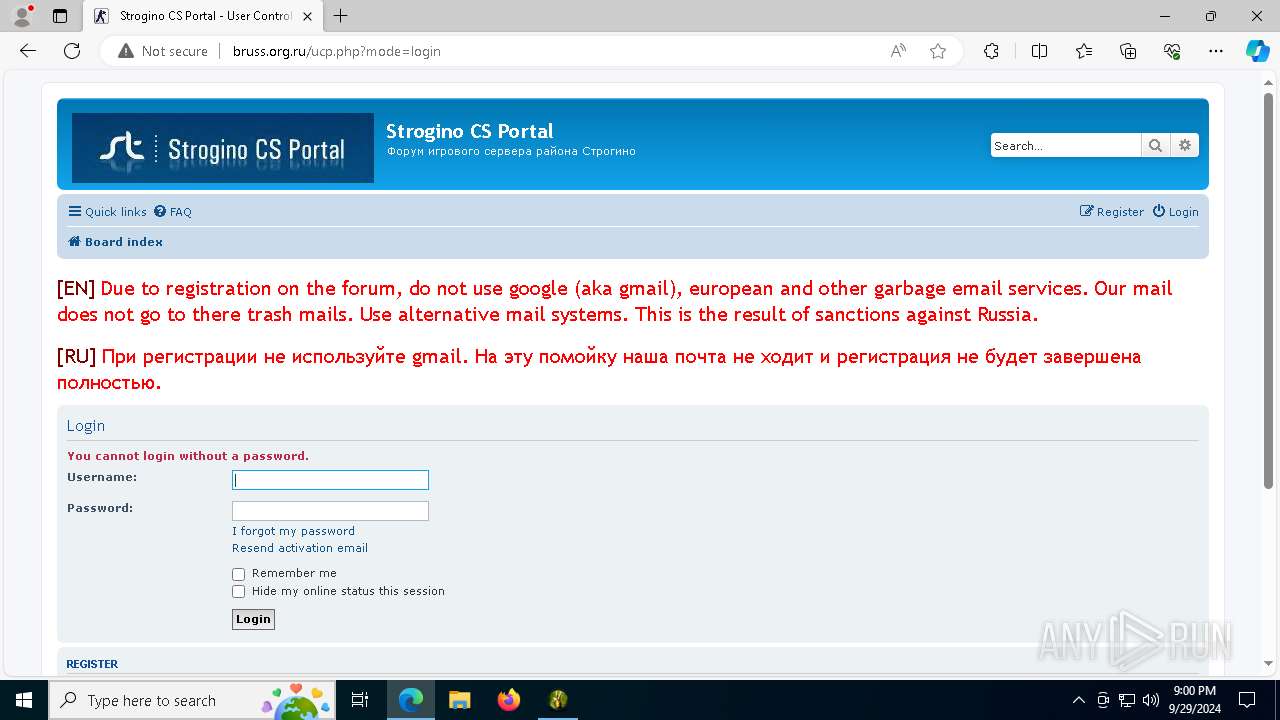This screenshot has width=1280, height=720.
Task: Open the Windows Start menu
Action: 24,700
